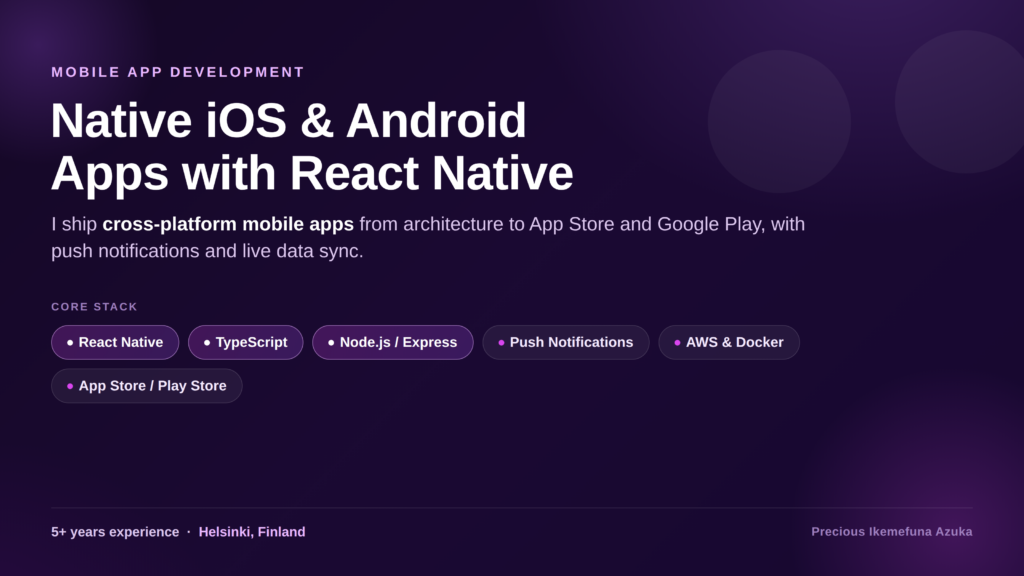Click the bold phrase 'cross-platform mobile apps'
Screen dimensions: 1024x576
[228, 224]
